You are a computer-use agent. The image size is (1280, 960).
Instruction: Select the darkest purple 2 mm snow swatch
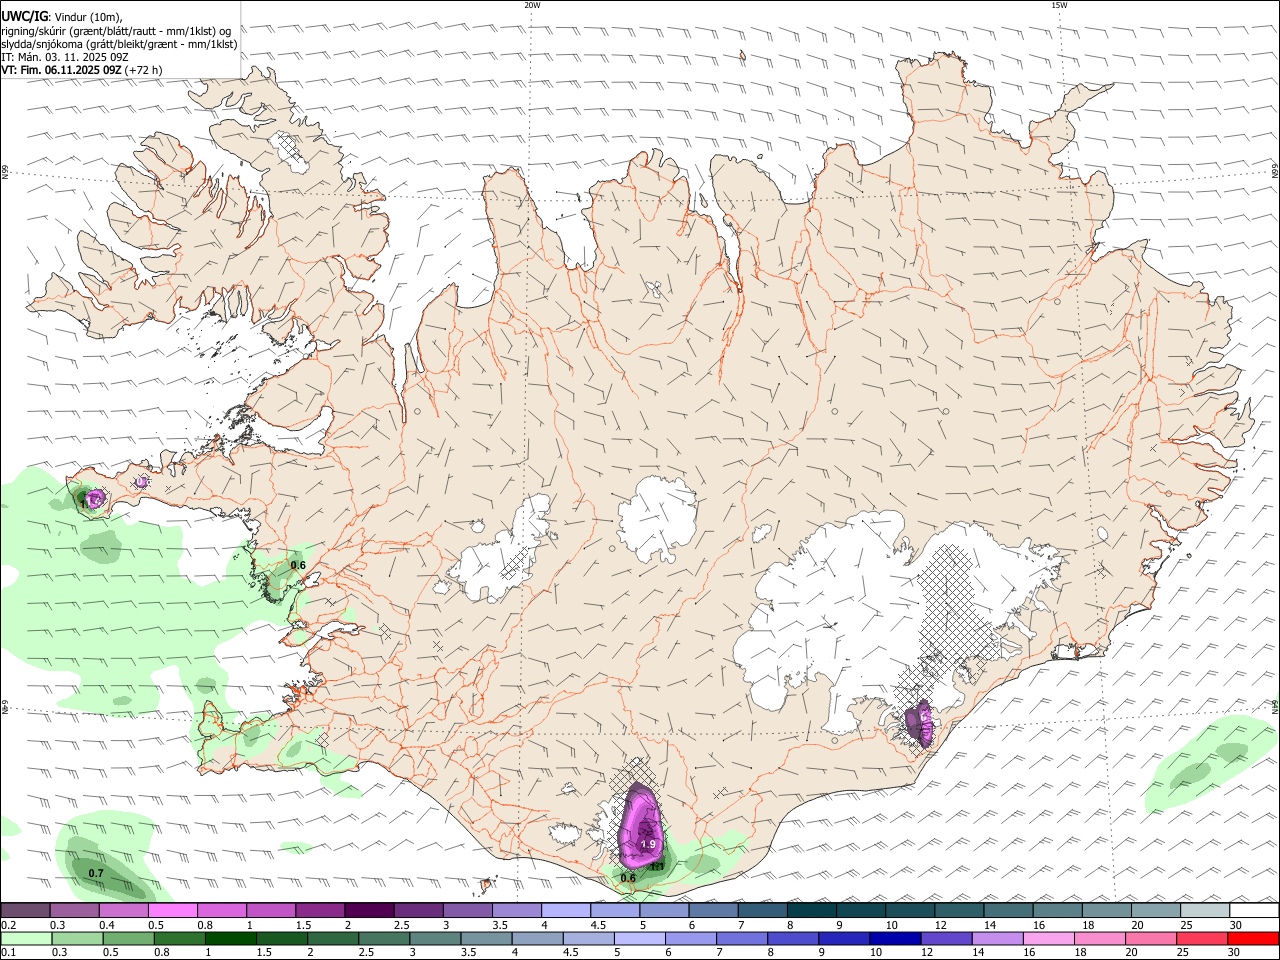point(368,910)
